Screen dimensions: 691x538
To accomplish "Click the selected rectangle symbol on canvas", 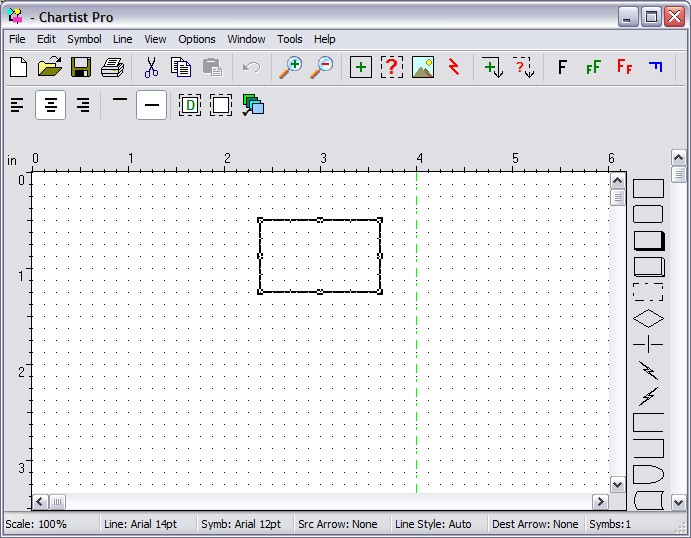I will 320,256.
